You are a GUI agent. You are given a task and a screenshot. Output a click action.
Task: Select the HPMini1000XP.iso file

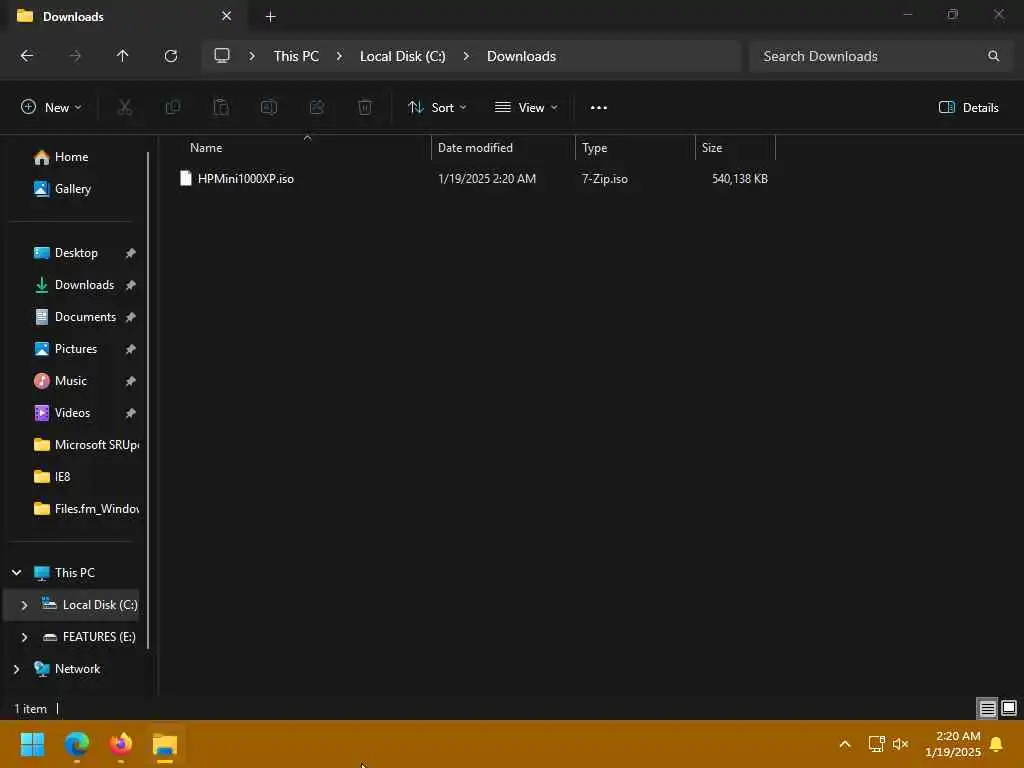(473, 178)
